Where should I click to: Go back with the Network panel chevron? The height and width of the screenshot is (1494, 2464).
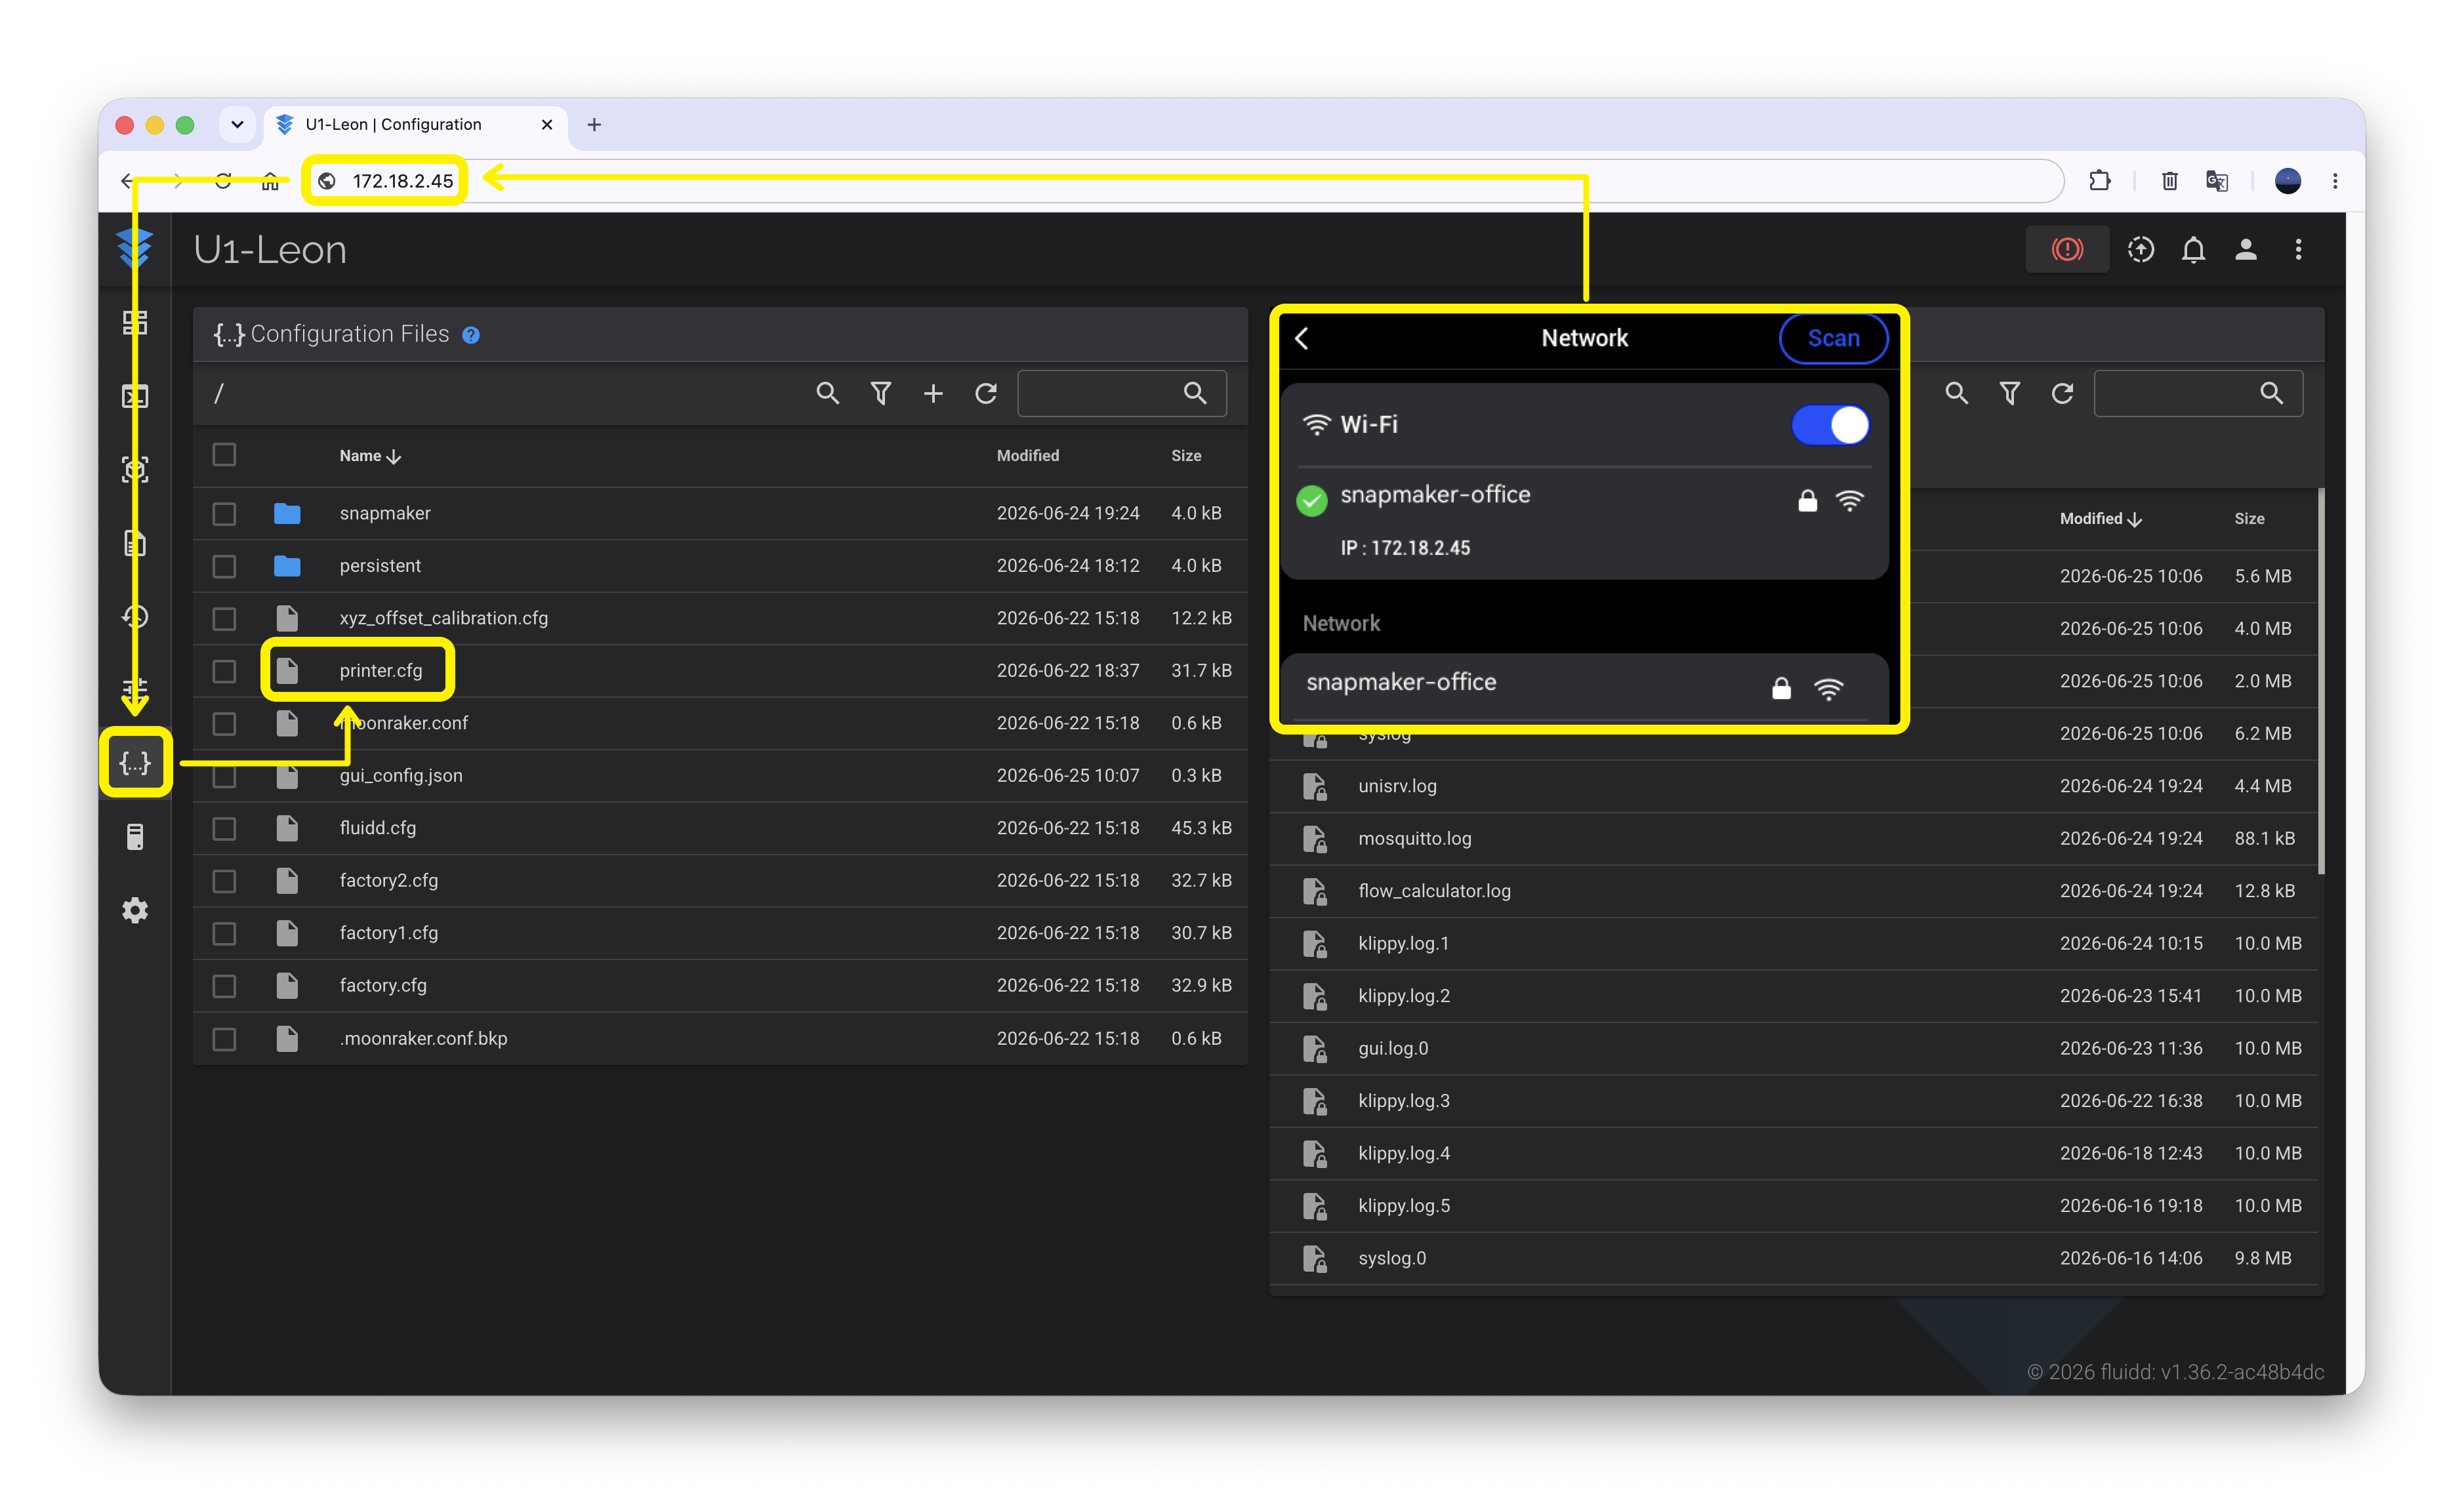point(1302,338)
